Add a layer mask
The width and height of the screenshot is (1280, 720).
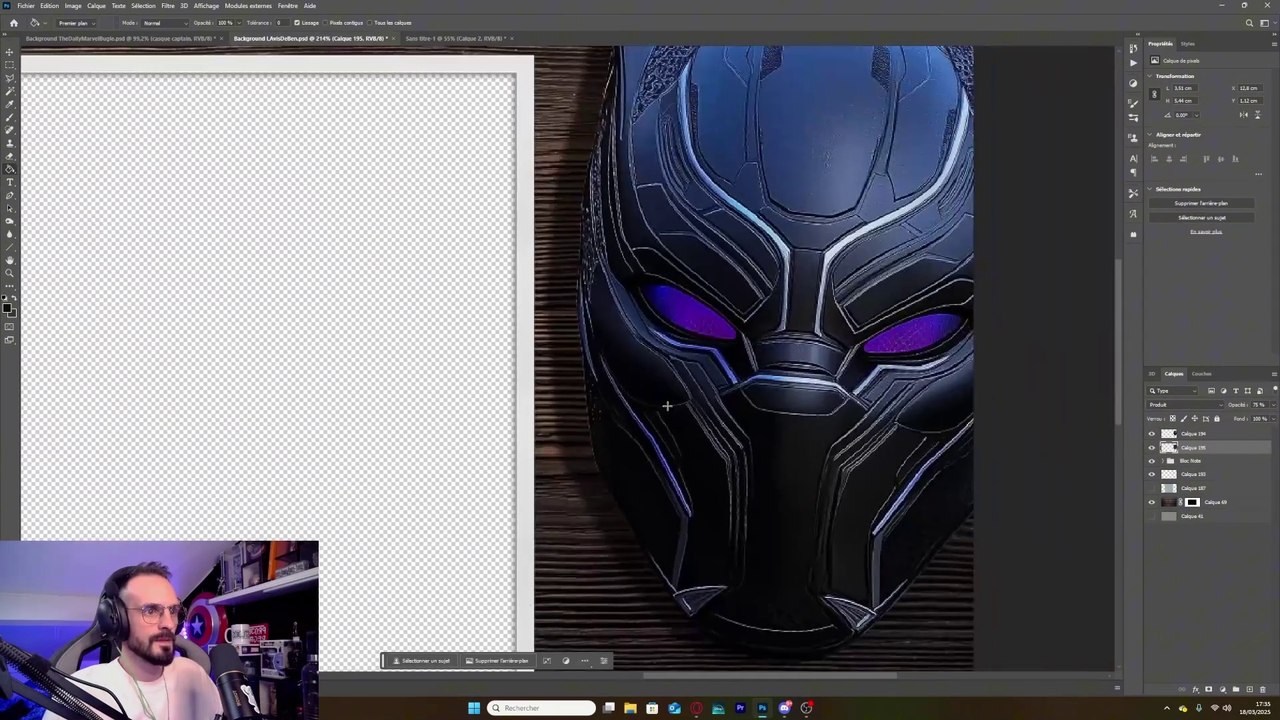tap(1209, 689)
